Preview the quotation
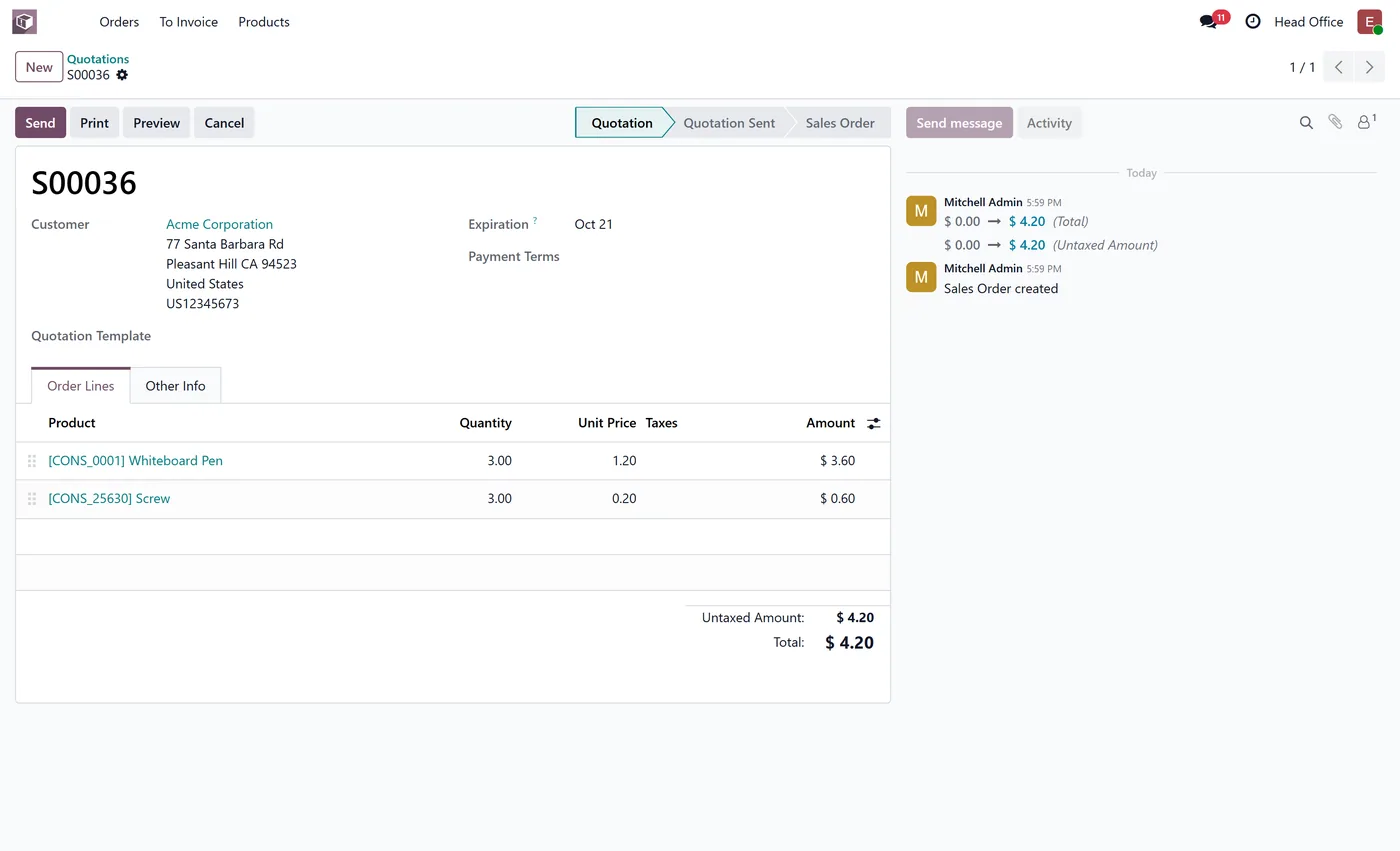1400x851 pixels. click(x=157, y=122)
